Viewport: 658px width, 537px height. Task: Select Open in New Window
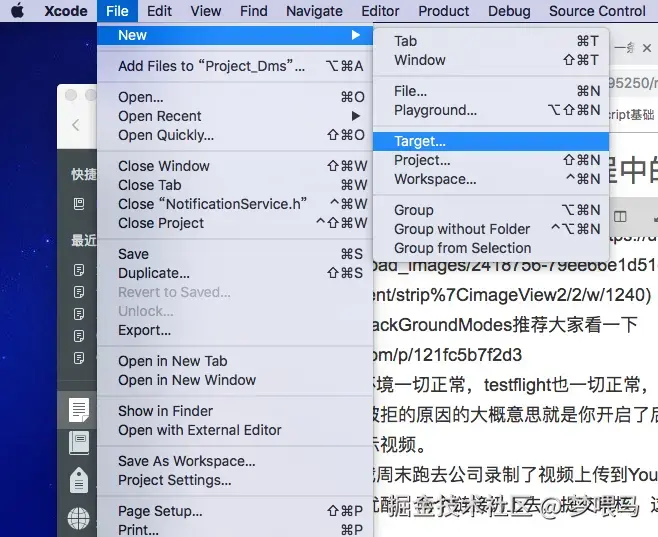(x=235, y=380)
